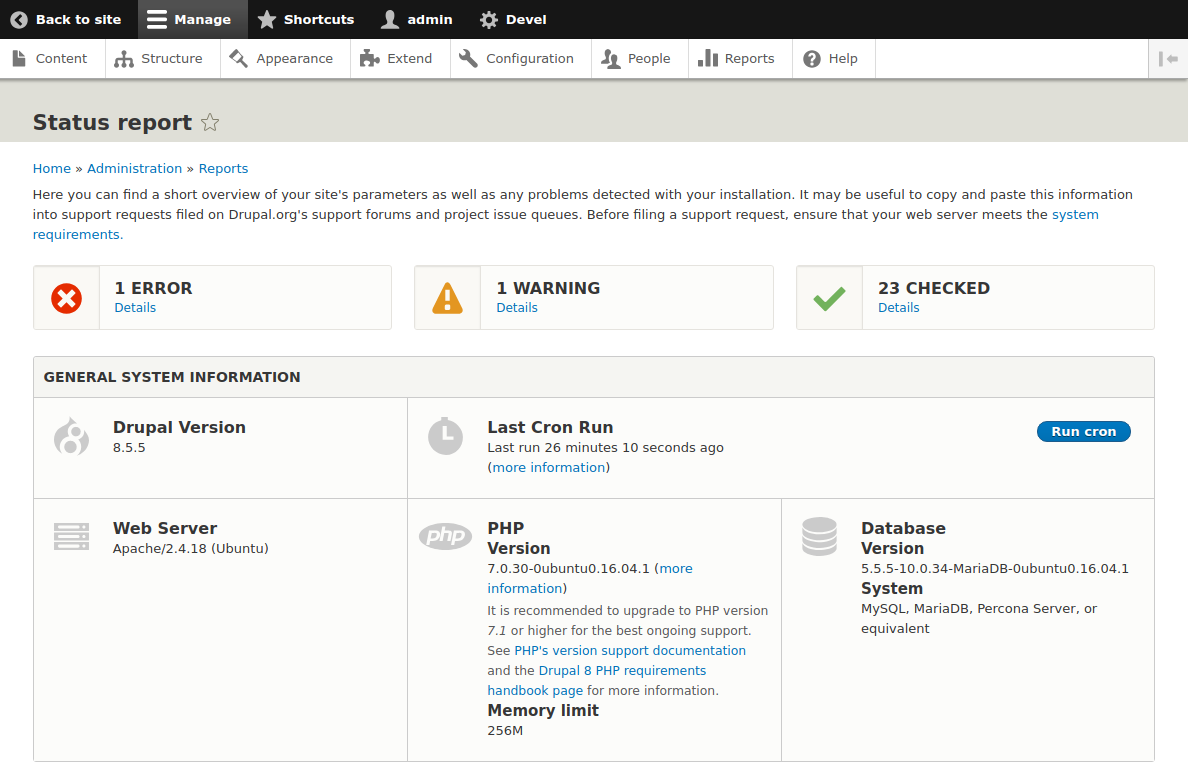Image resolution: width=1188 pixels, height=766 pixels.
Task: Click the red error X icon
Action: pyautogui.click(x=67, y=298)
